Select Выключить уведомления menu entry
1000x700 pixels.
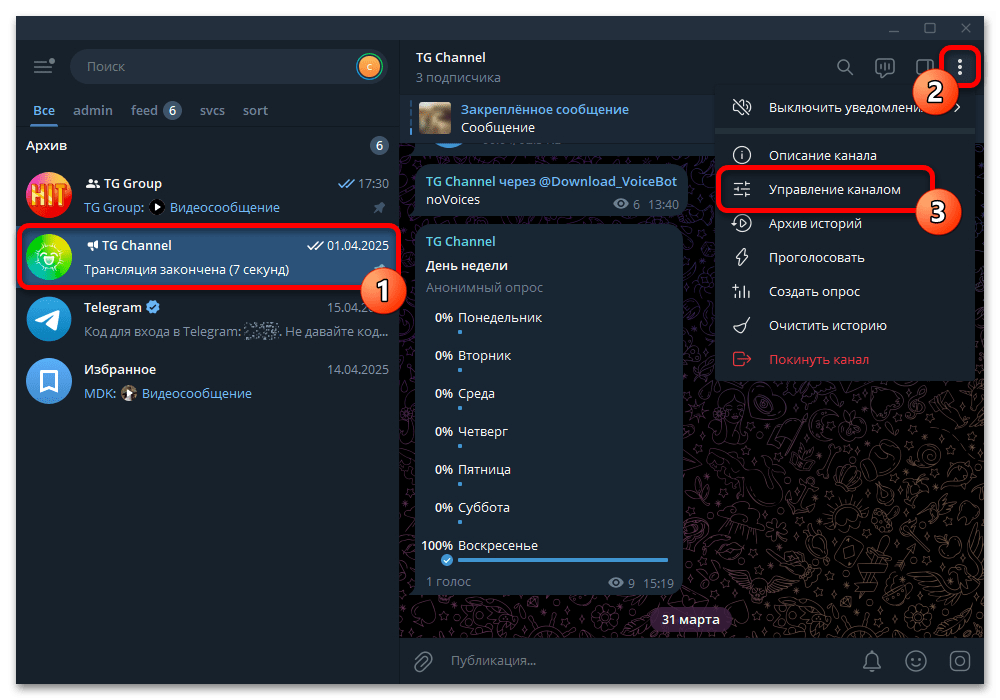point(845,108)
